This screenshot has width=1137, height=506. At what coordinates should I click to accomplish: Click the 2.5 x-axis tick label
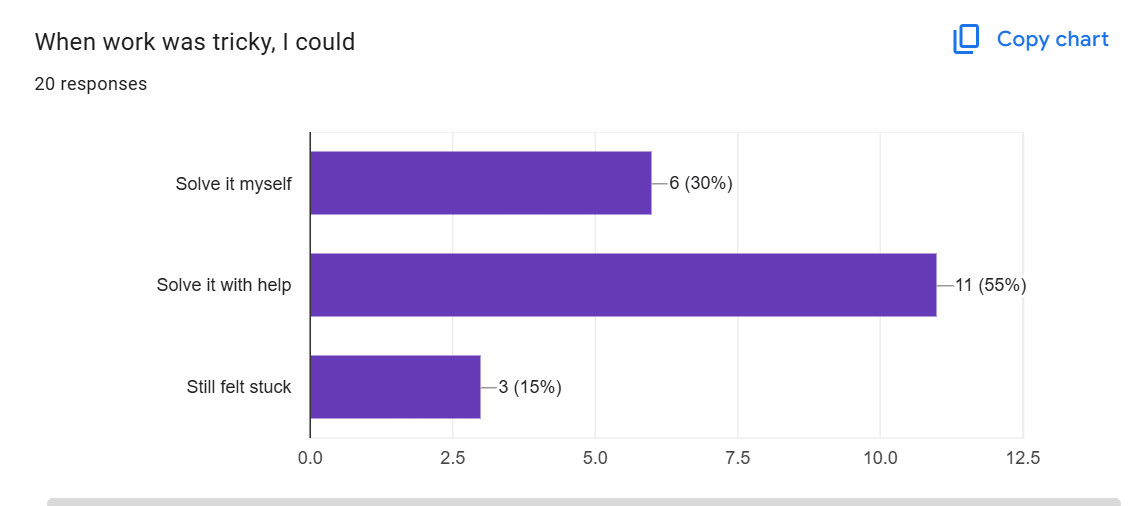453,458
